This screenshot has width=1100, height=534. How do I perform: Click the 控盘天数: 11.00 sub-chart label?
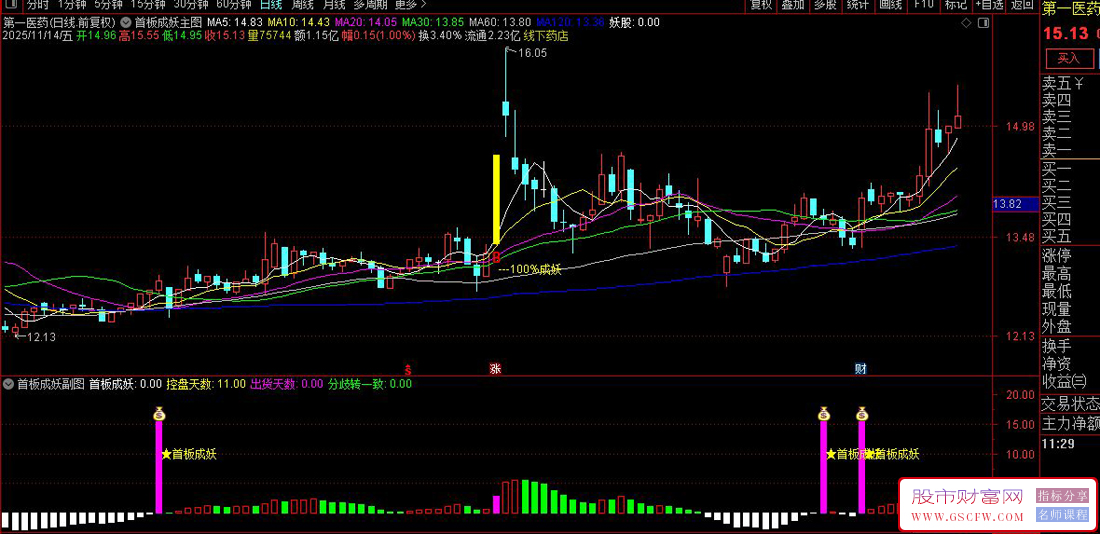coord(206,384)
